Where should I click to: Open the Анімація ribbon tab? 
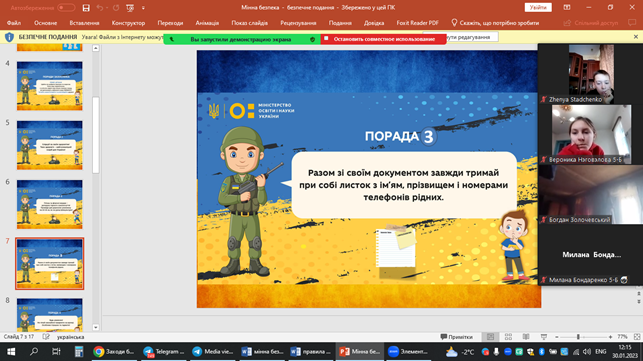click(x=207, y=23)
